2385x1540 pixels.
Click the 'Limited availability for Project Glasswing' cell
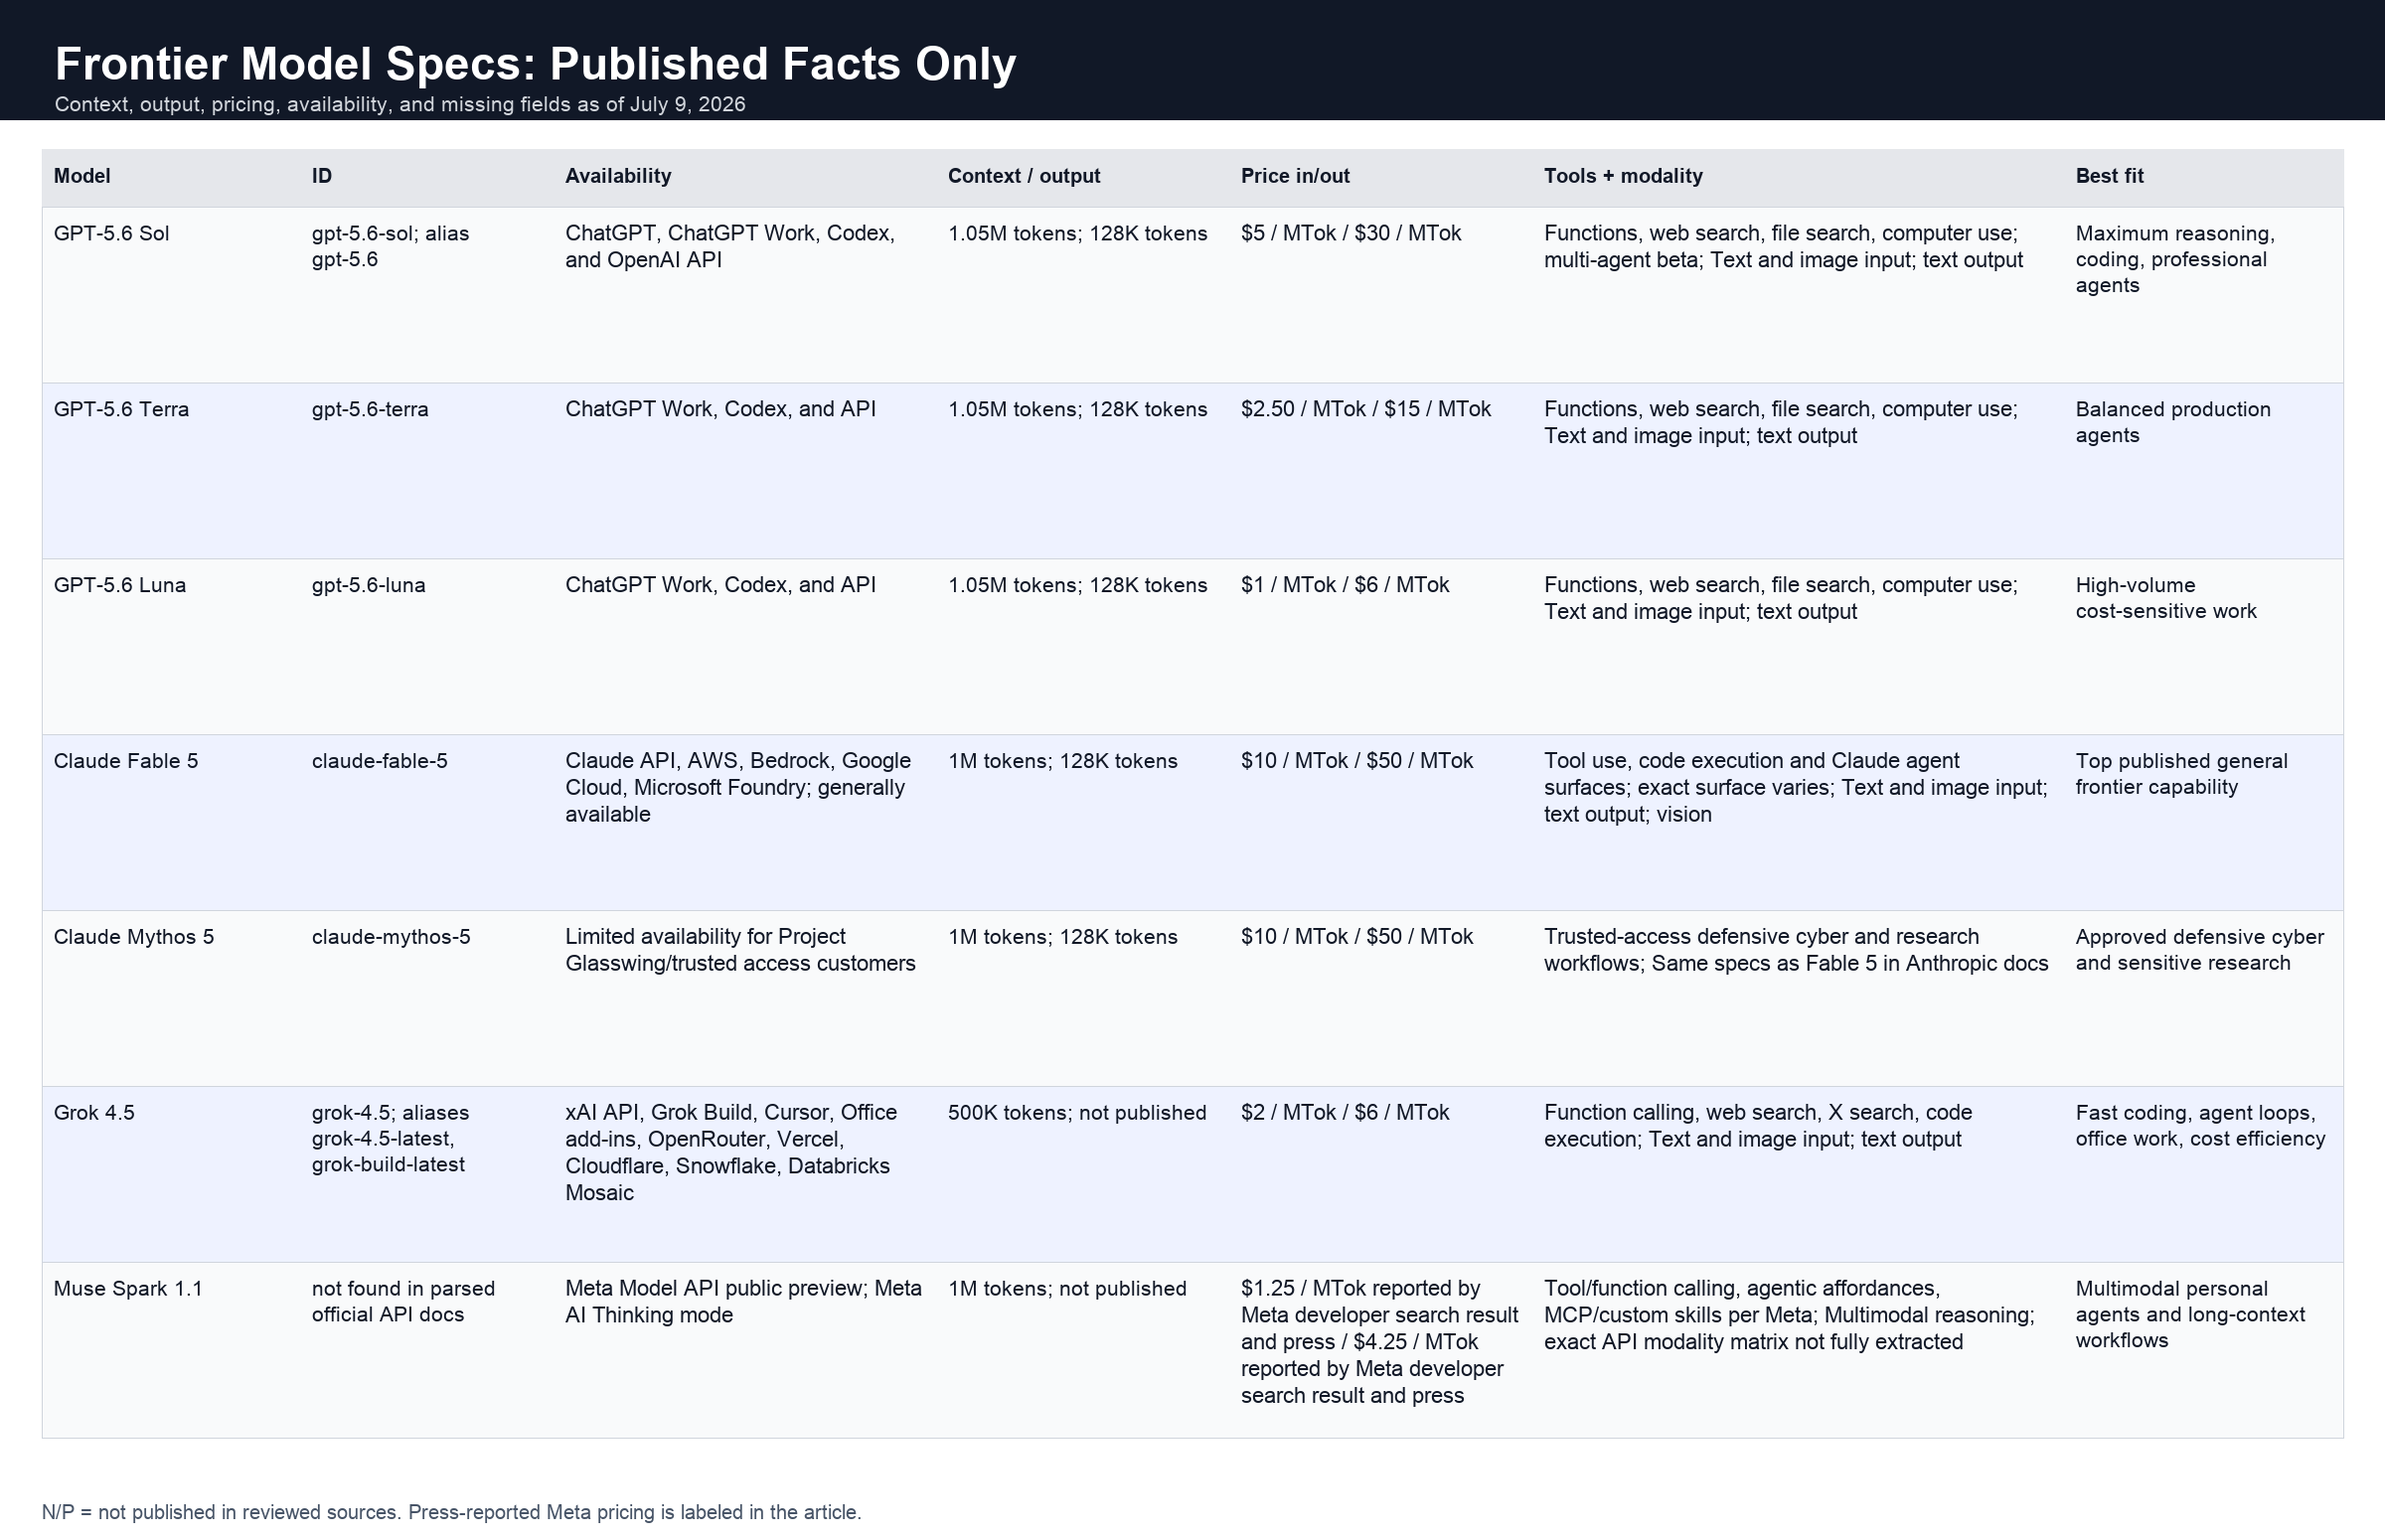tap(740, 951)
